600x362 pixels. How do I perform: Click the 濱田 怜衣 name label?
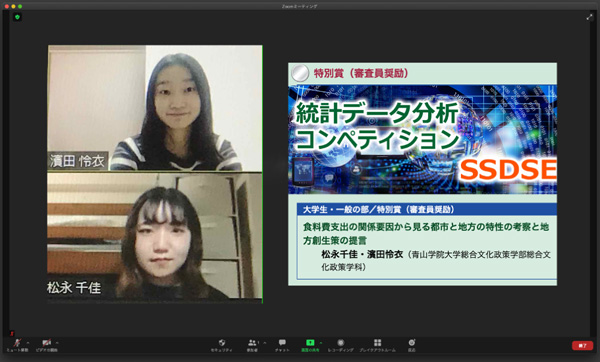[x=78, y=161]
